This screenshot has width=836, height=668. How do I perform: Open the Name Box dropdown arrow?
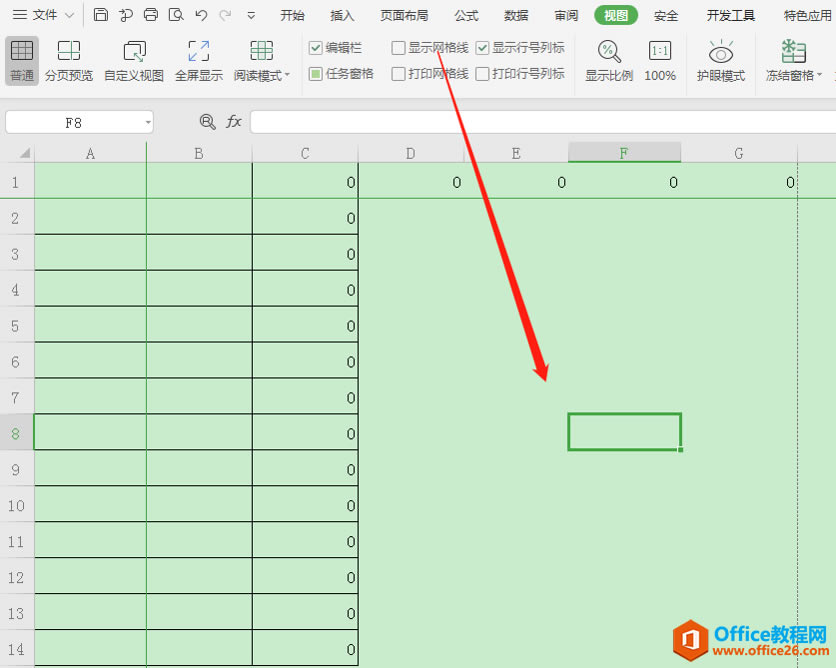148,123
